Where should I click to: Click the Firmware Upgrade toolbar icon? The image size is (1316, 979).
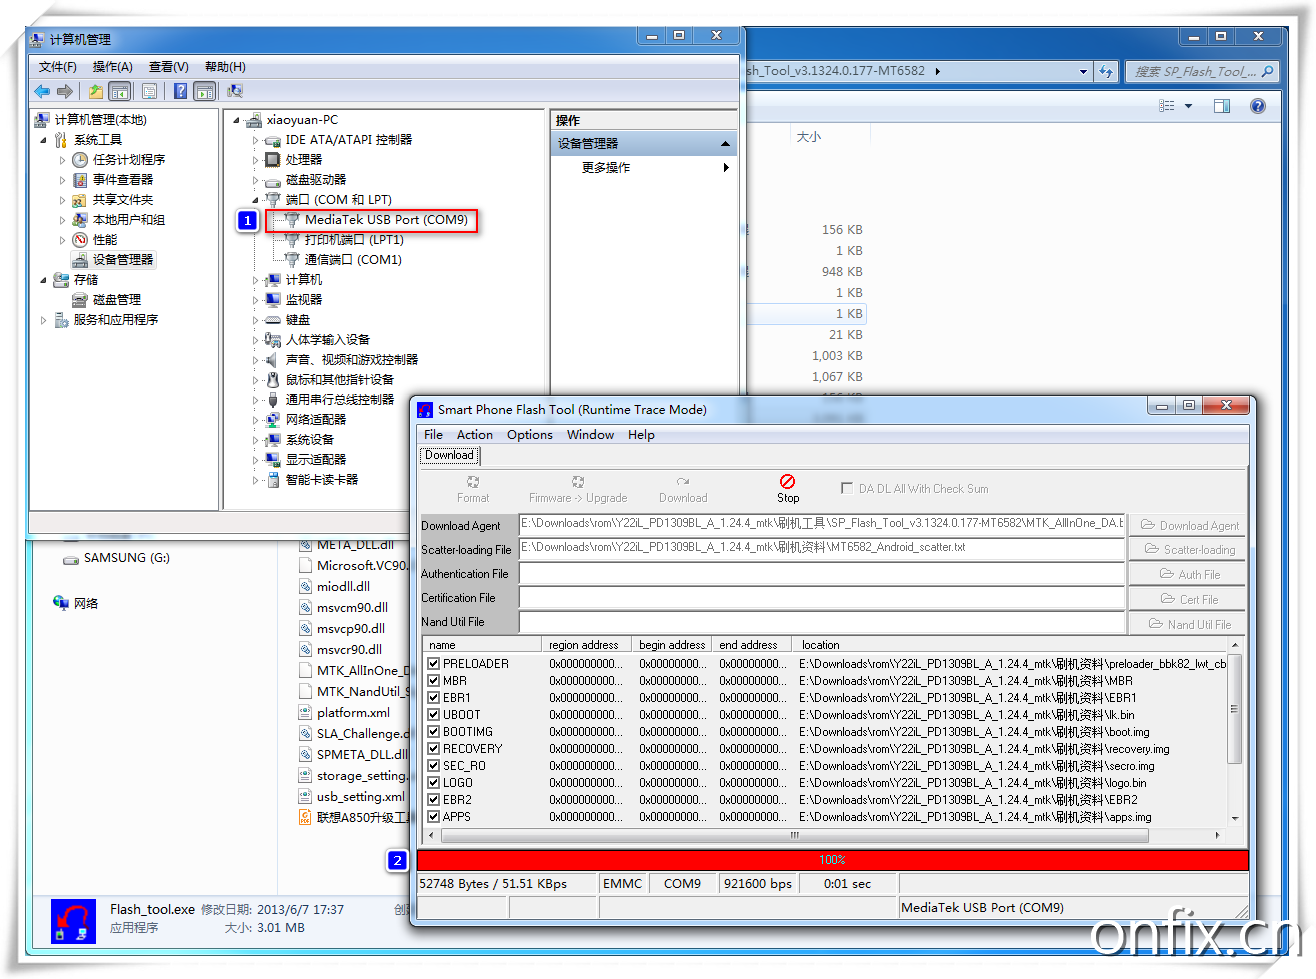coord(578,482)
